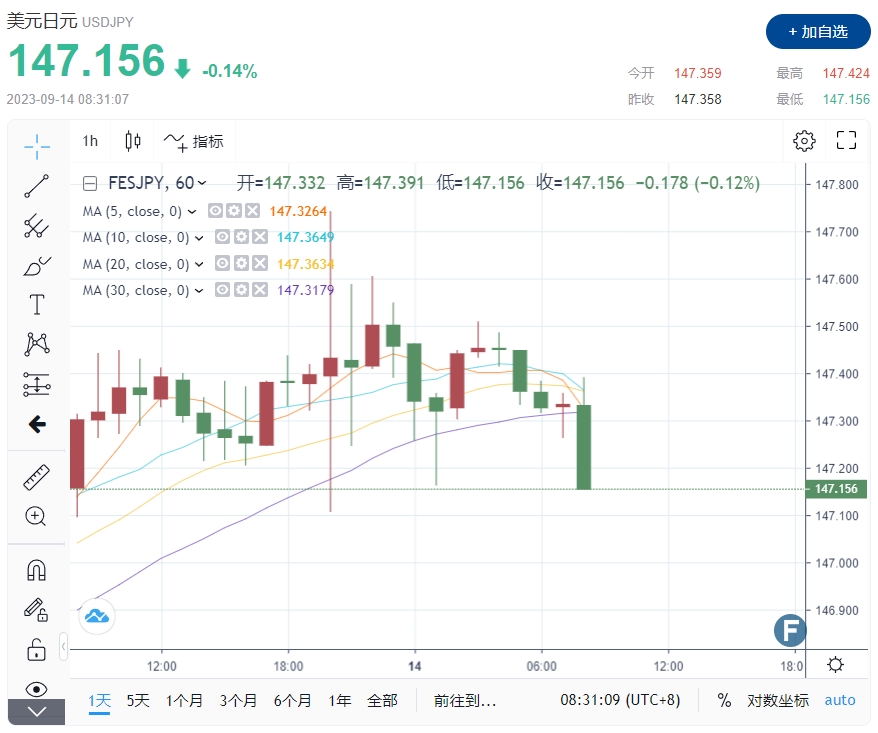Select the 3个月 time range
This screenshot has height=733, width=878.
238,700
